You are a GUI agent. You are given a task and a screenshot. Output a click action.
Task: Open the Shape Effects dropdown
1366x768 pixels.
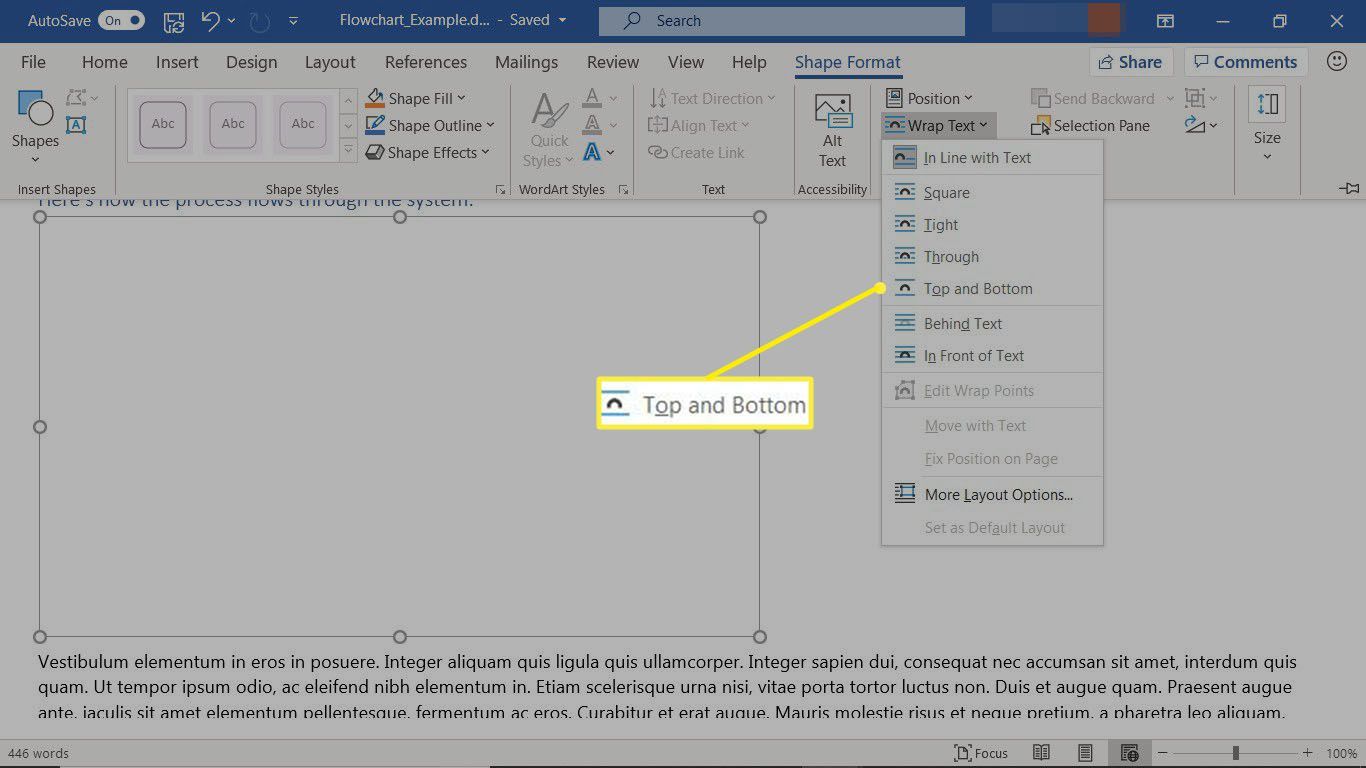pos(428,152)
